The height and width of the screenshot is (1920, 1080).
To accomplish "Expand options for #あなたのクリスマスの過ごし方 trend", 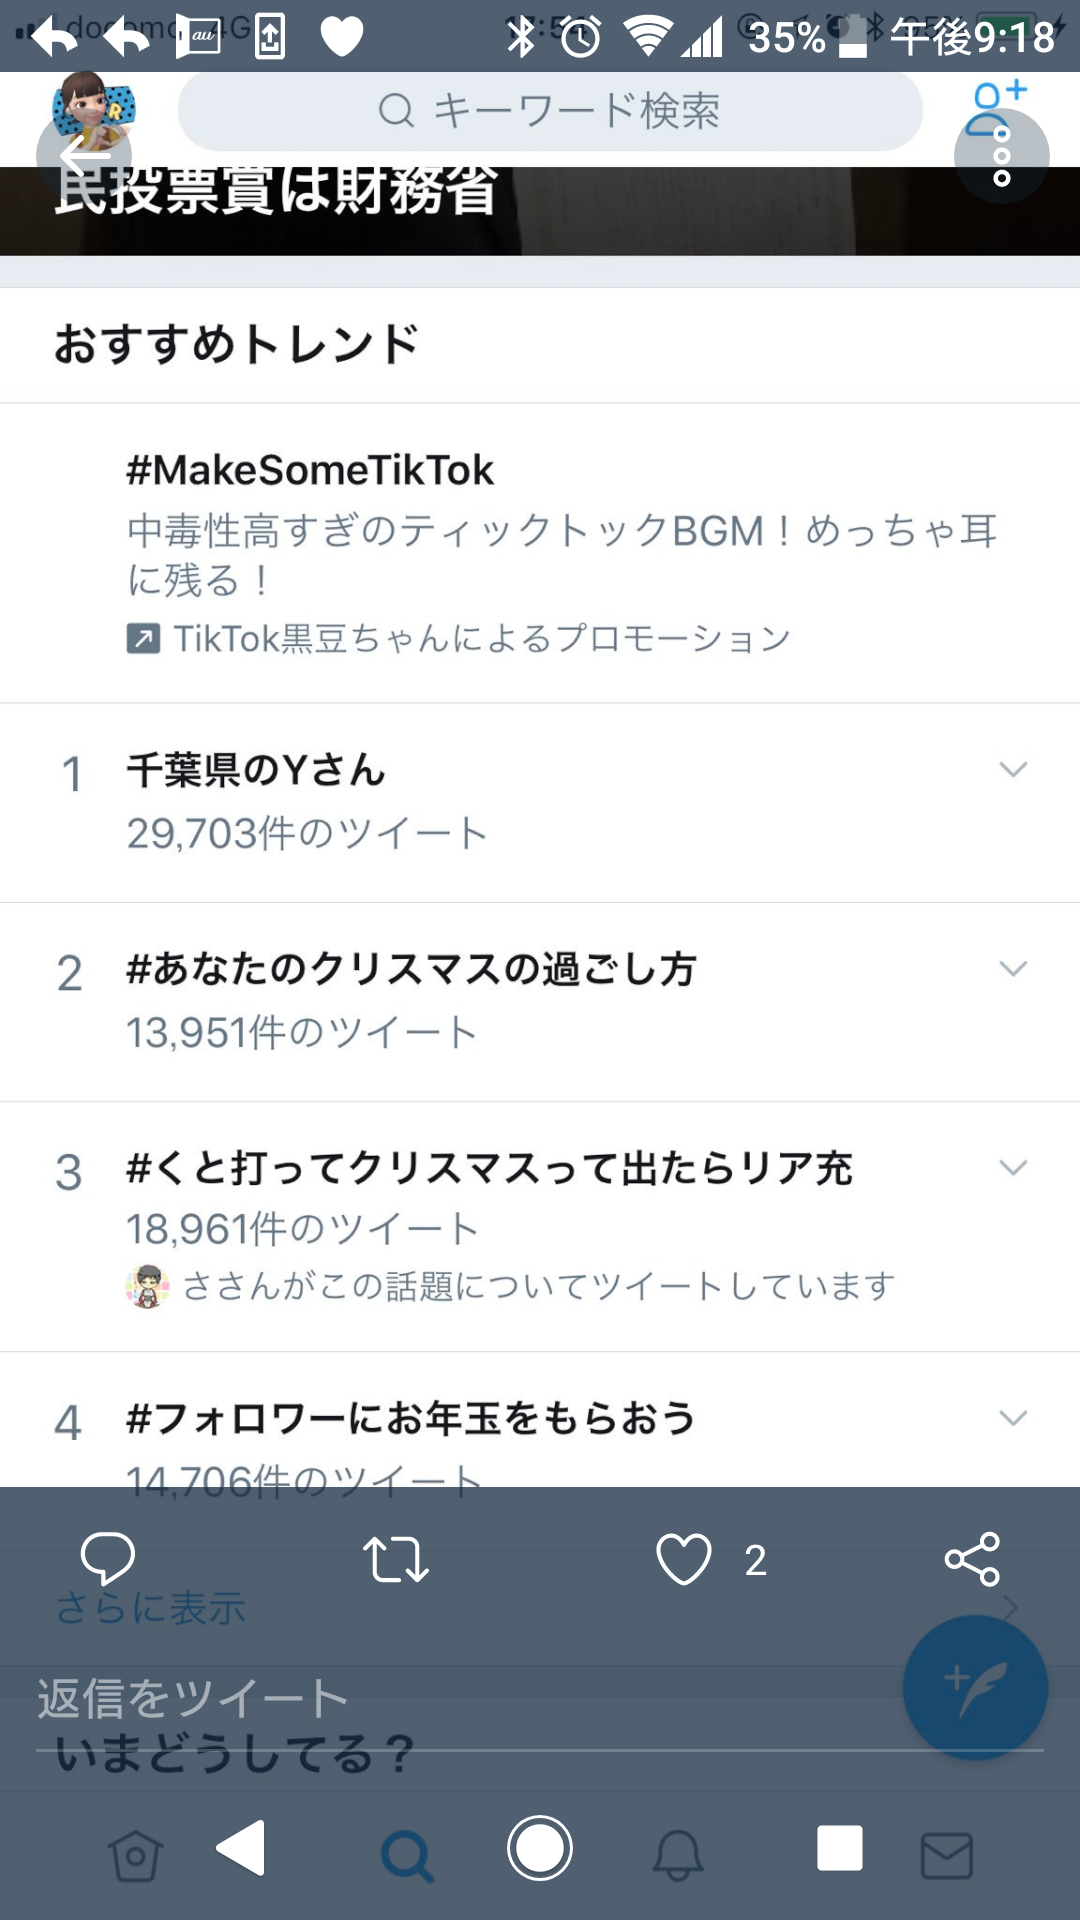I will 1013,968.
